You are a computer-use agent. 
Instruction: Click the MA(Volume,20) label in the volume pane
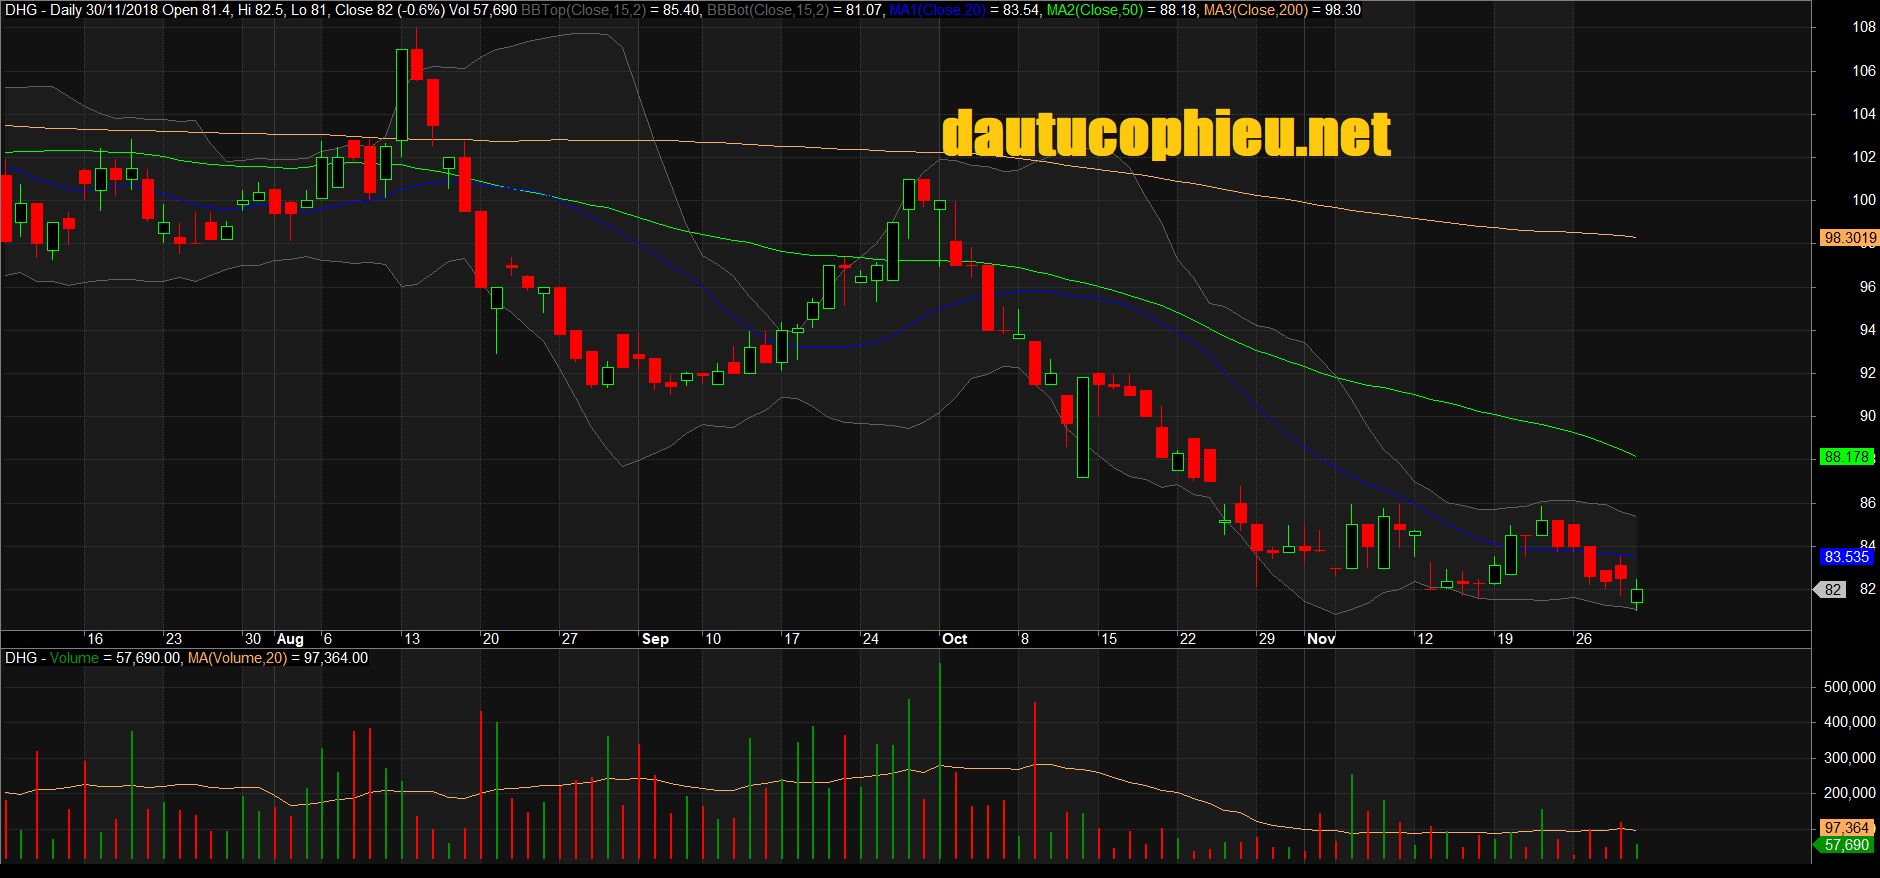click(x=237, y=658)
